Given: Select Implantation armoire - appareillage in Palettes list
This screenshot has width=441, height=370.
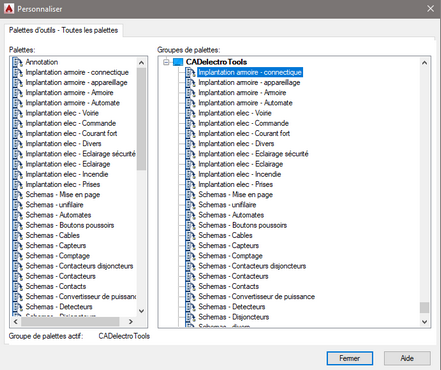Looking at the screenshot, I should pyautogui.click(x=76, y=82).
